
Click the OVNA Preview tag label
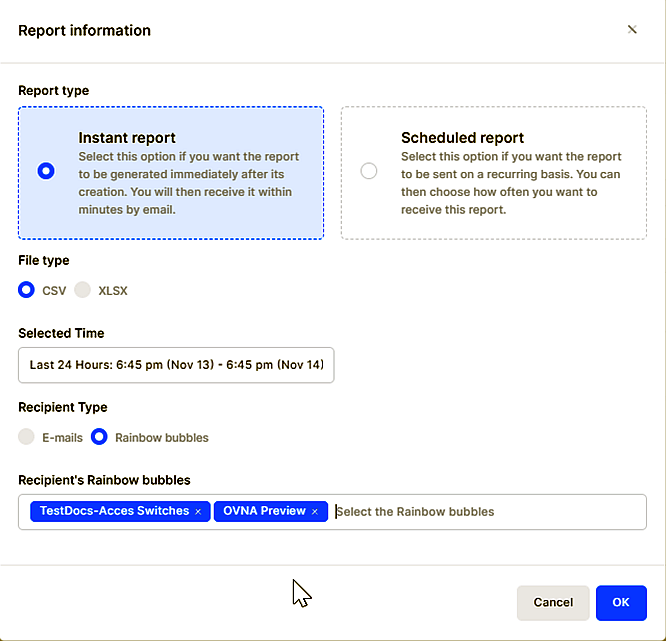click(263, 511)
